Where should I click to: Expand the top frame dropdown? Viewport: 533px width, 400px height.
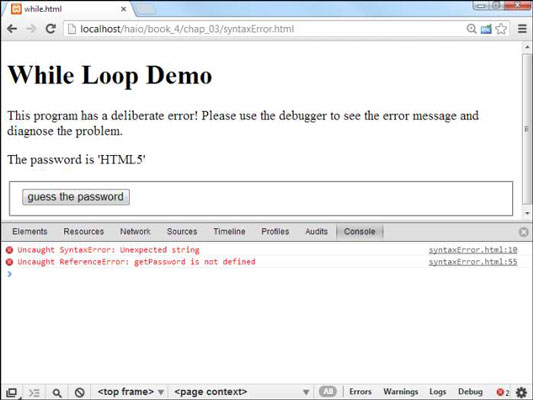pyautogui.click(x=131, y=392)
